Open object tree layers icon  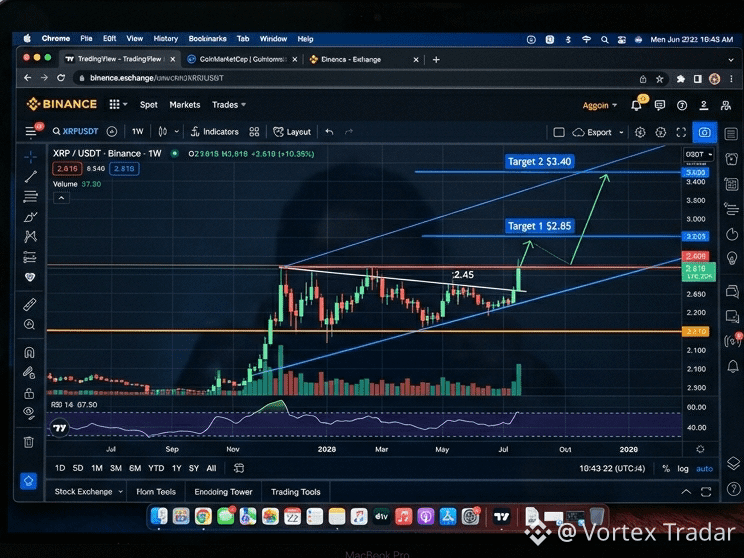coord(733,463)
